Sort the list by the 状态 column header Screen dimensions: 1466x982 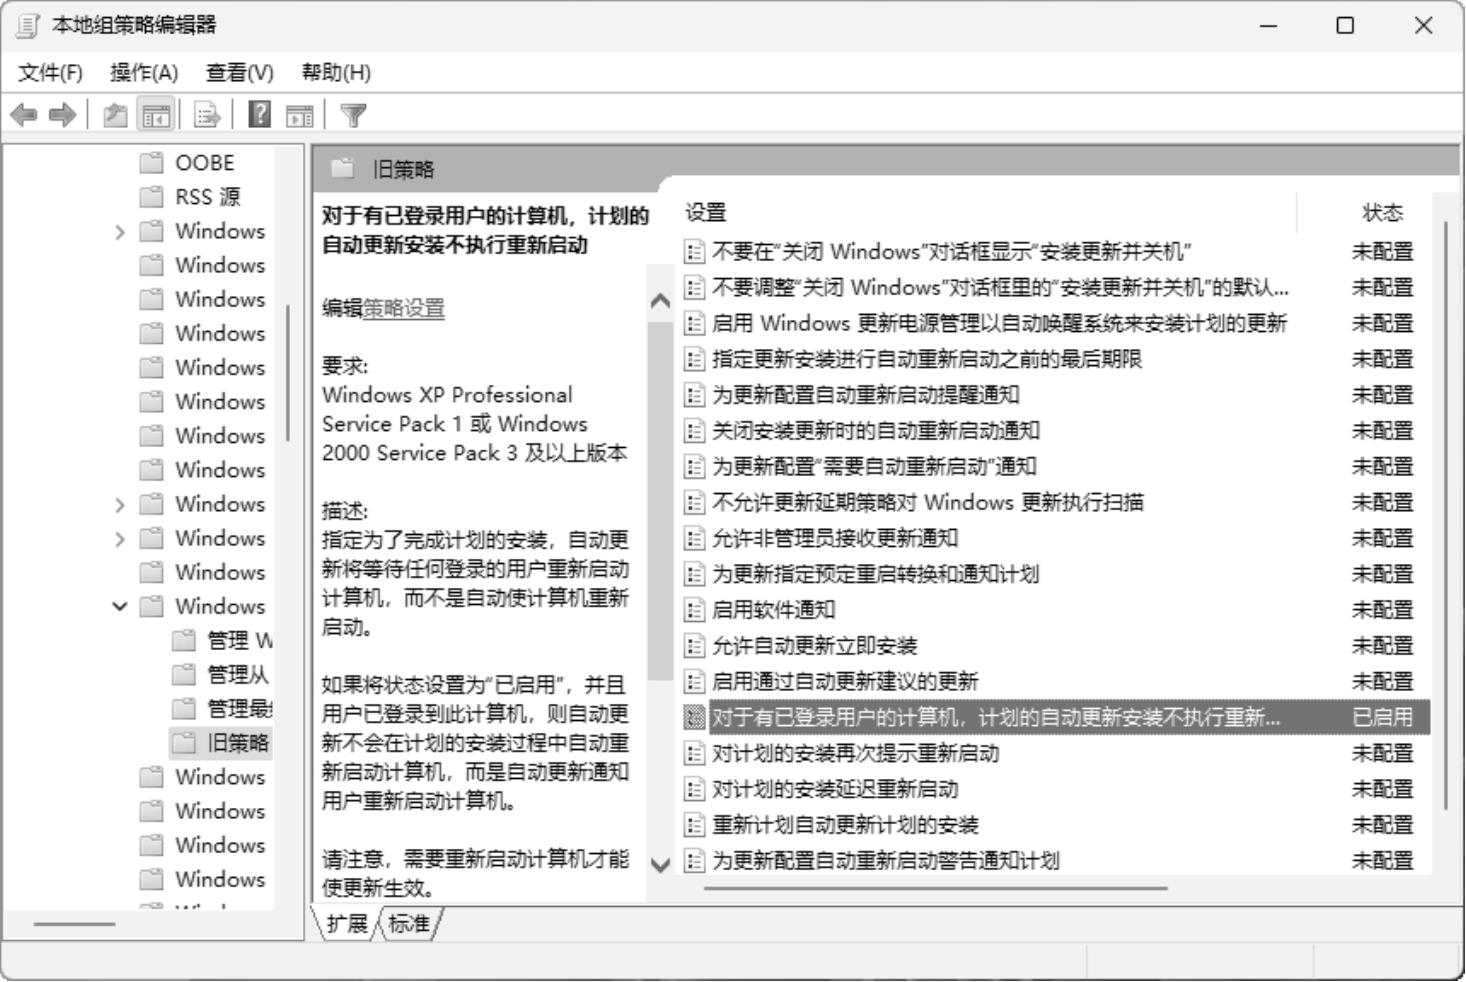[1382, 212]
